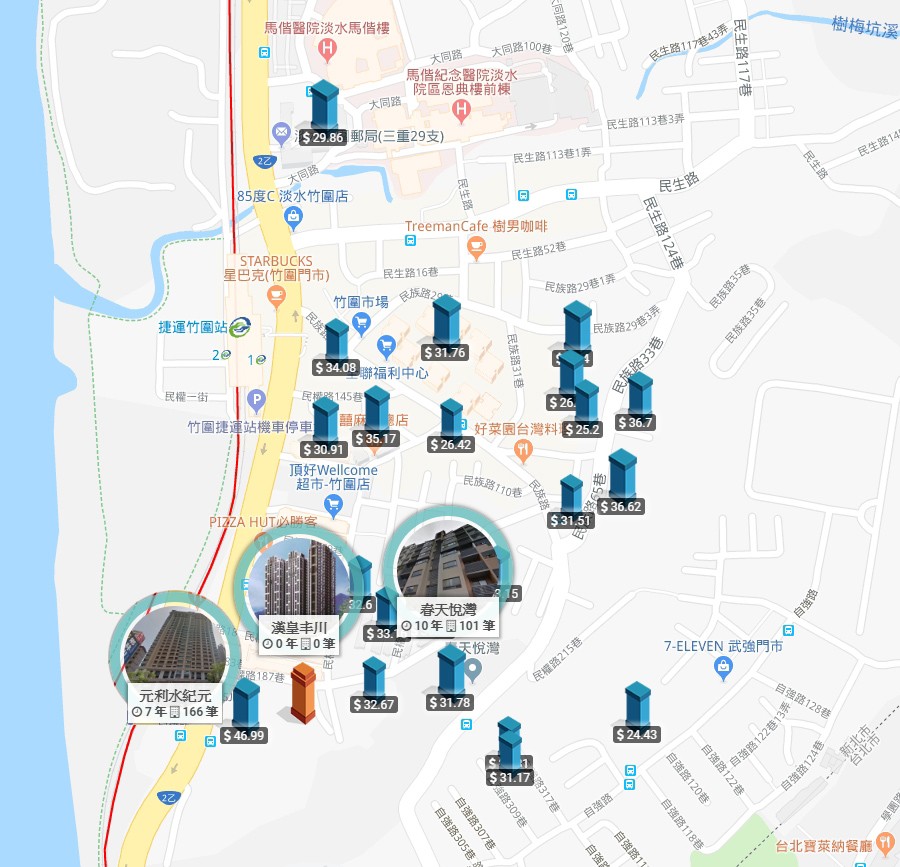Click the 竹圍市場 shopping pin
900x867 pixels.
pyautogui.click(x=361, y=325)
